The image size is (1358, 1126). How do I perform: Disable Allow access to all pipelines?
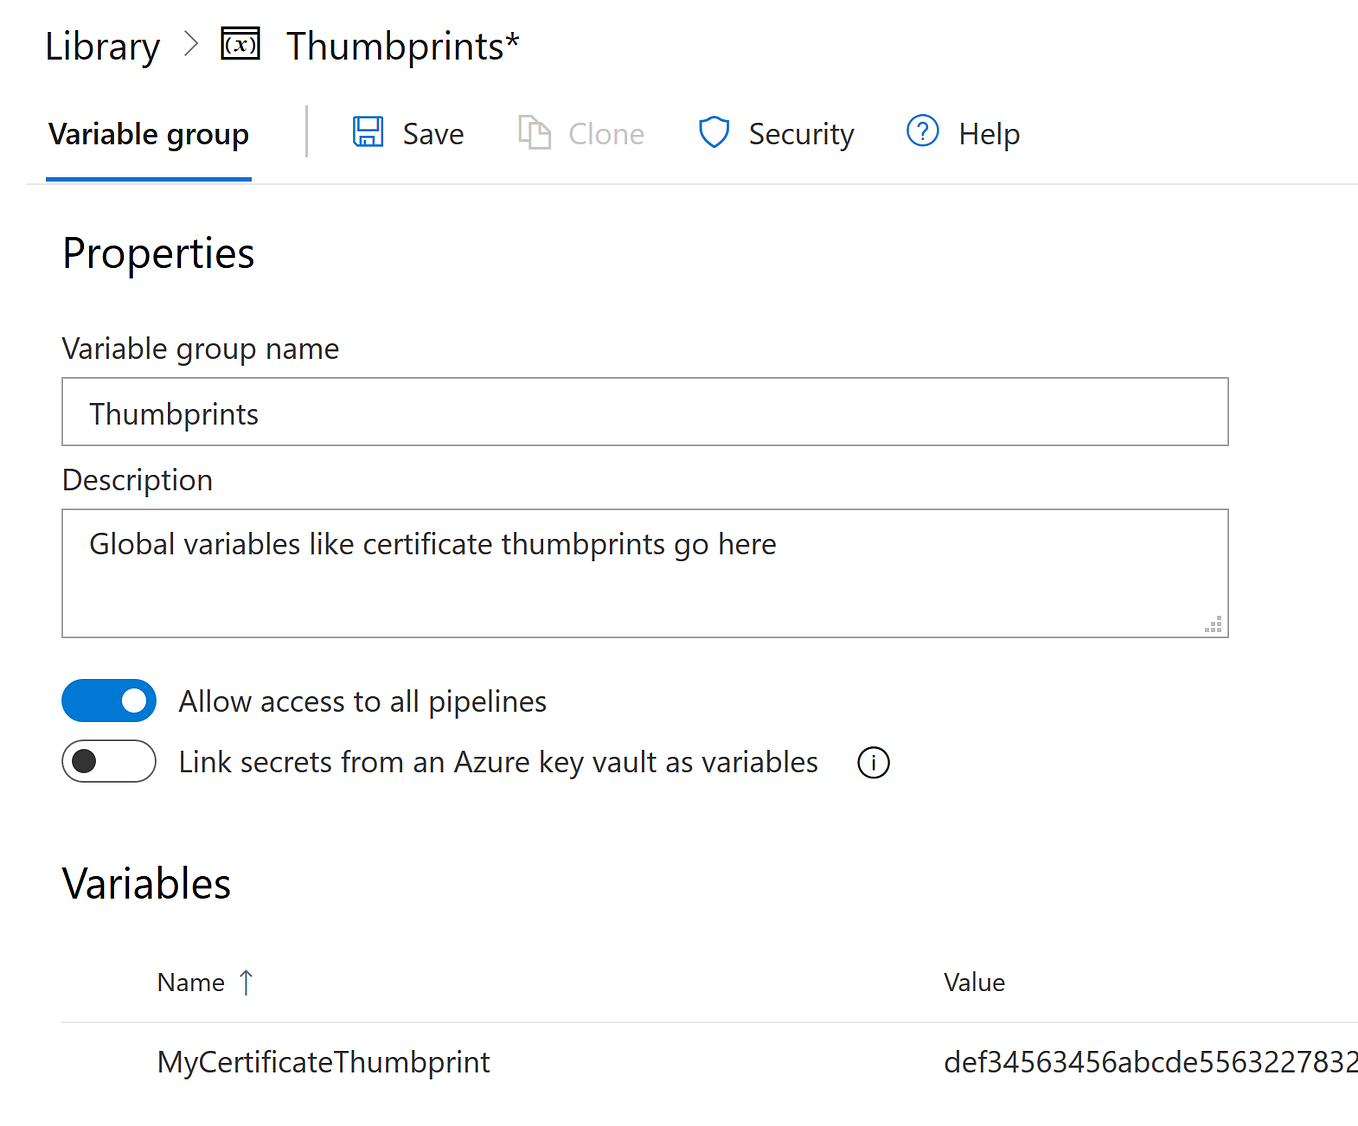coord(109,700)
